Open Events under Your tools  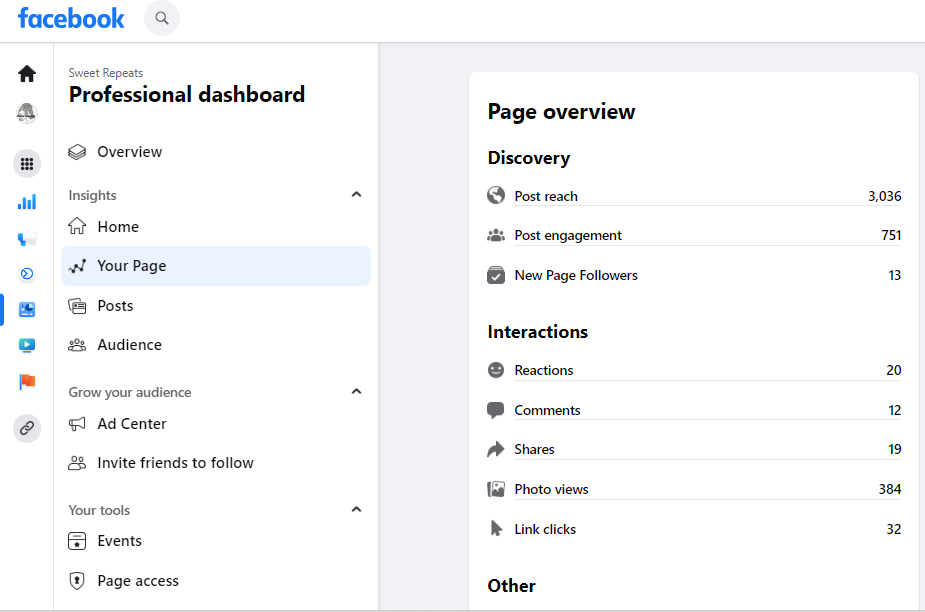tap(119, 541)
